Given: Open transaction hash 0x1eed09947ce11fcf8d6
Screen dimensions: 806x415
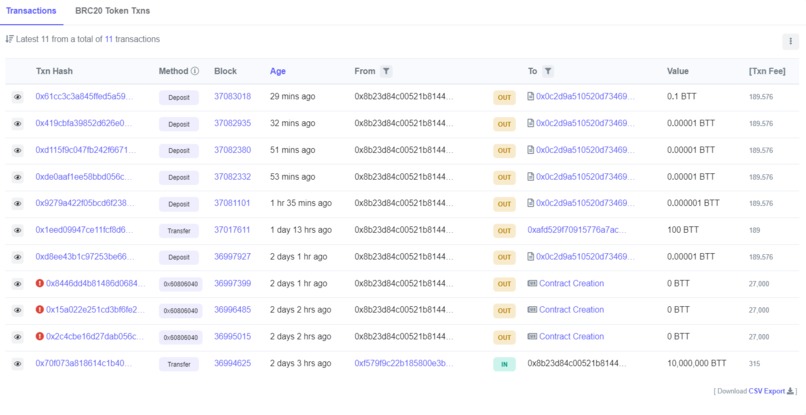Looking at the screenshot, I should click(84, 230).
